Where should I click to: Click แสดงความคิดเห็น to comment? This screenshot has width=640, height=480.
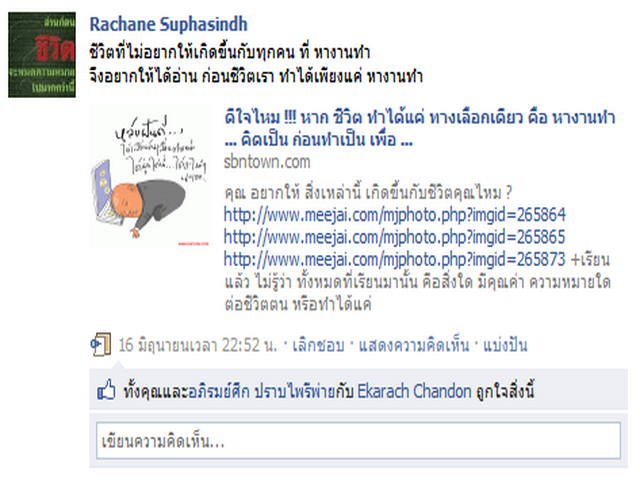[x=414, y=346]
